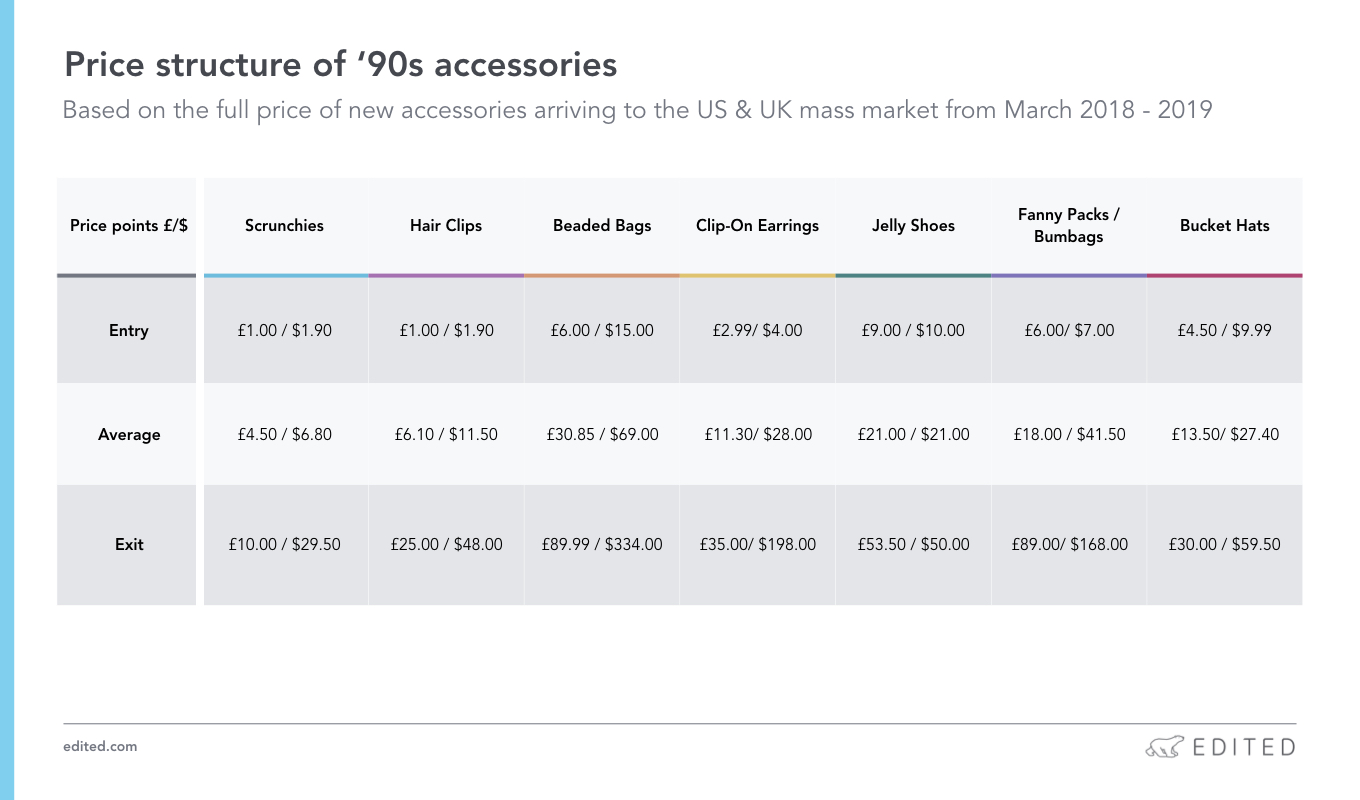
Task: Click the crimson color bar under Bucket Hats
Action: coord(1225,275)
